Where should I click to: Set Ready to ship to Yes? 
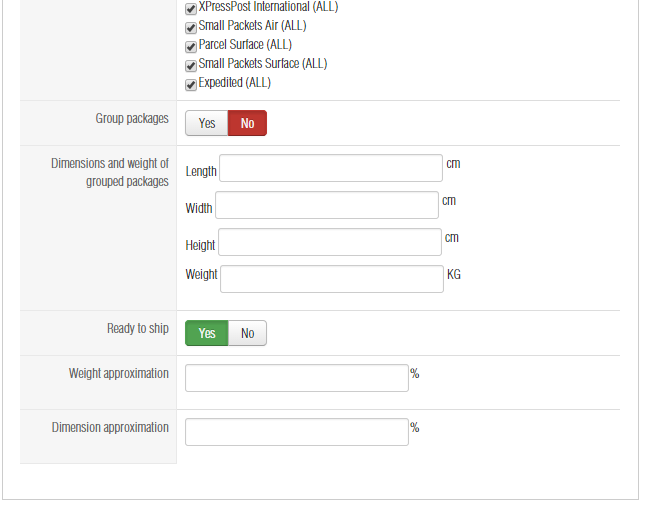pyautogui.click(x=207, y=333)
